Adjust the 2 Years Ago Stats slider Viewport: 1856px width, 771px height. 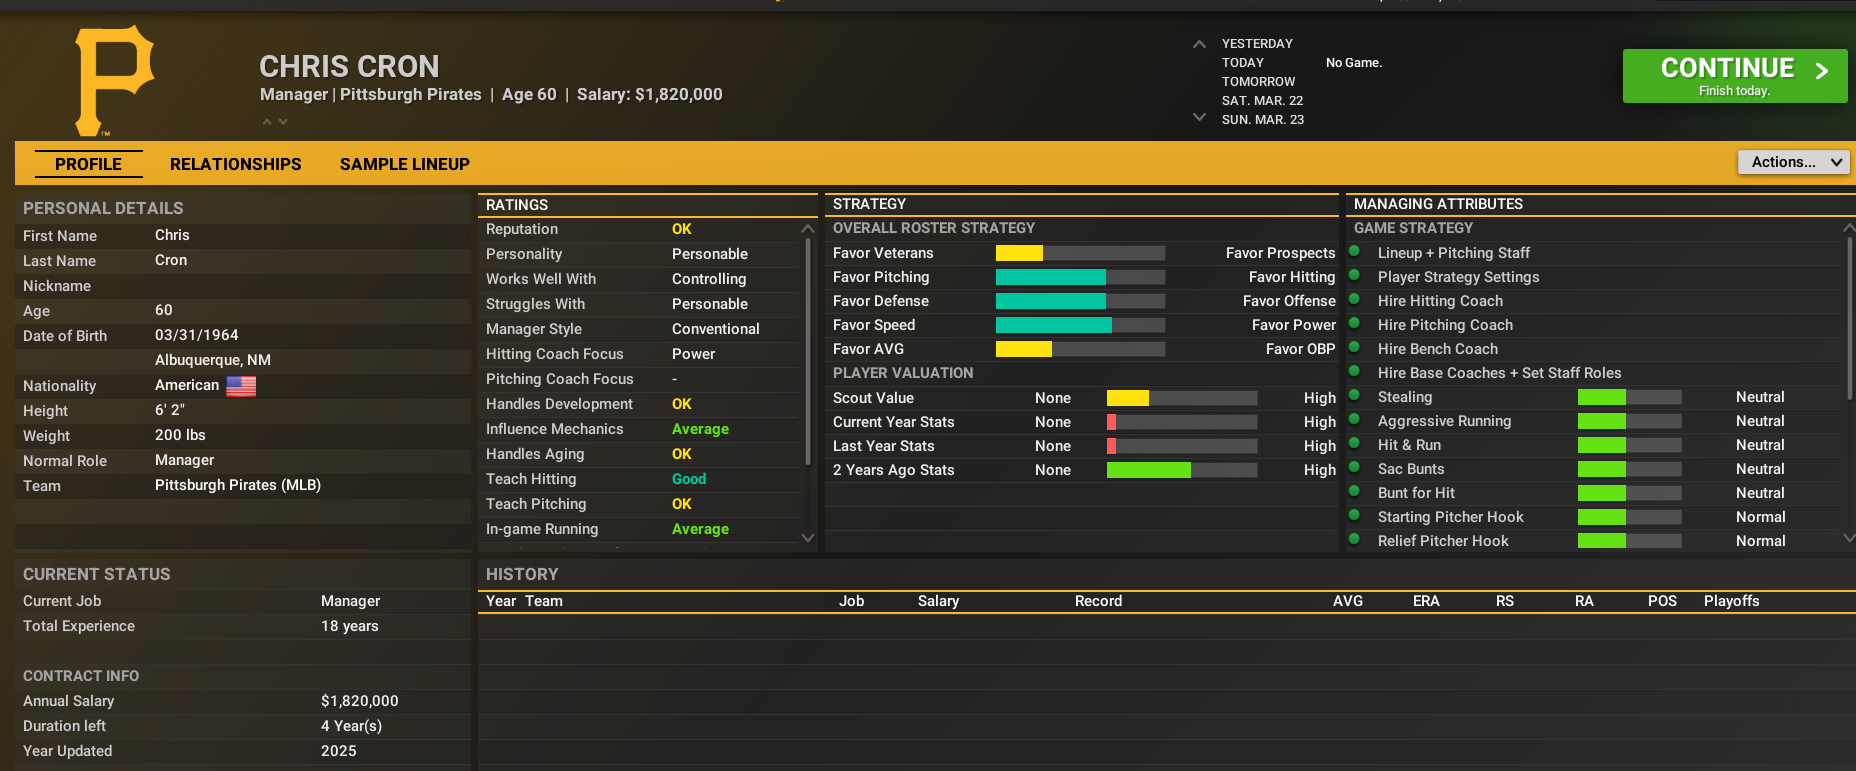tap(1182, 470)
